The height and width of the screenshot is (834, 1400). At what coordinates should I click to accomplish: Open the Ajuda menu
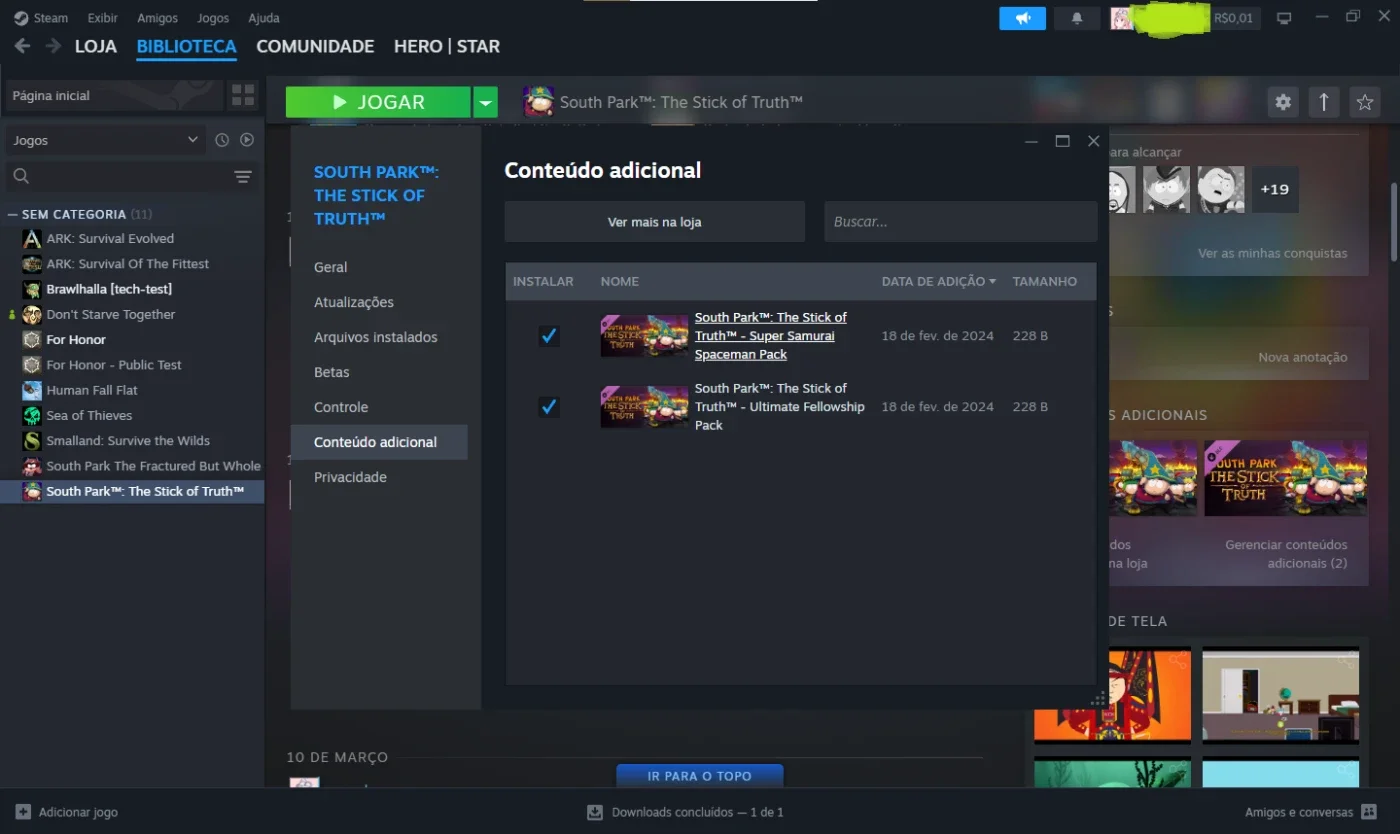tap(264, 18)
